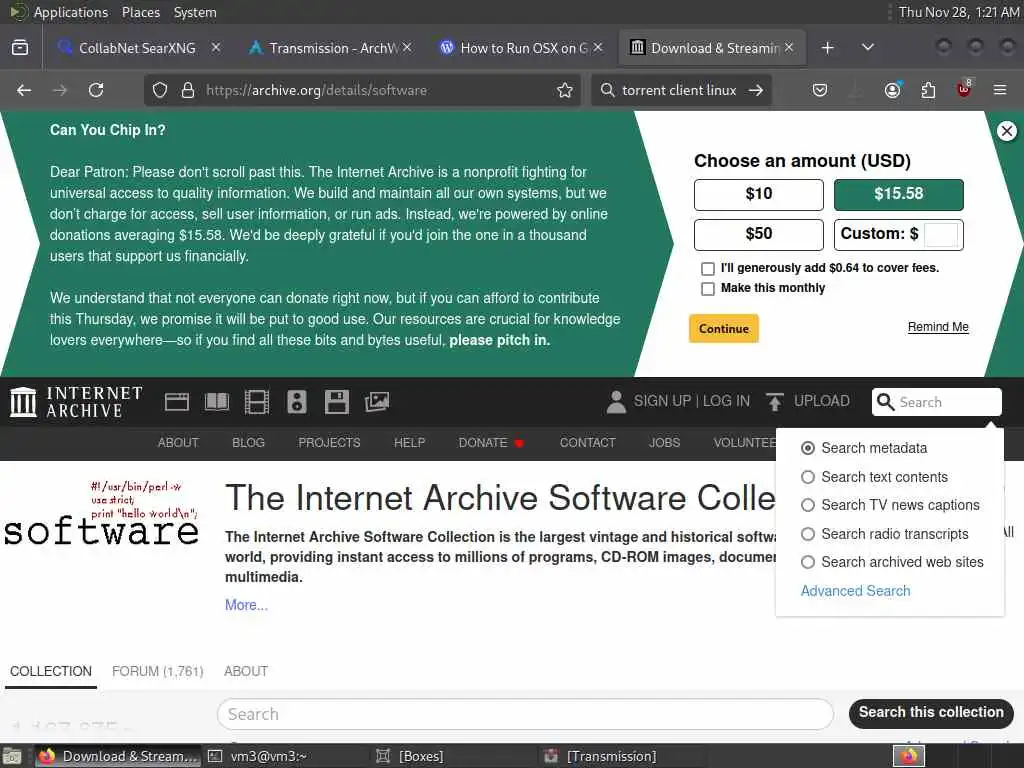The image size is (1024, 768).
Task: Expand the list all tabs chevron
Action: pyautogui.click(x=867, y=48)
